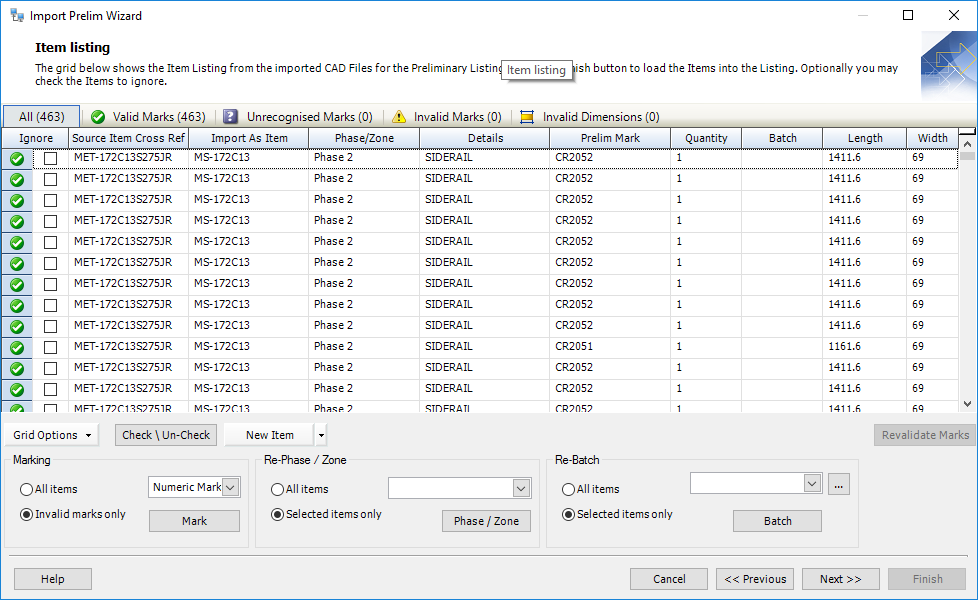The width and height of the screenshot is (978, 600).
Task: Click the Check \ Un-Check button
Action: pyautogui.click(x=166, y=435)
